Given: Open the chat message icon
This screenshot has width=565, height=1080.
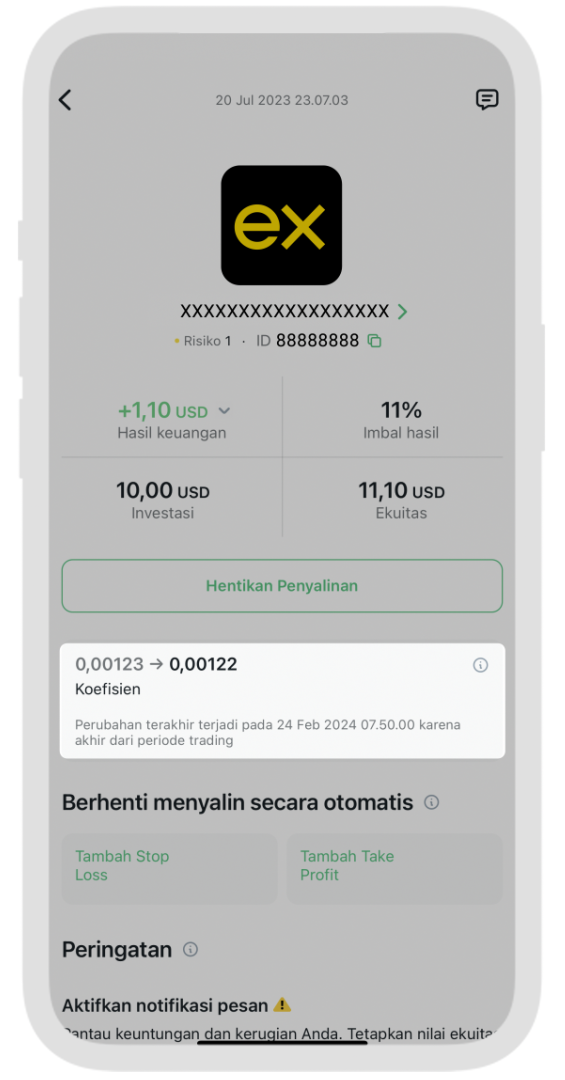Looking at the screenshot, I should 487,99.
